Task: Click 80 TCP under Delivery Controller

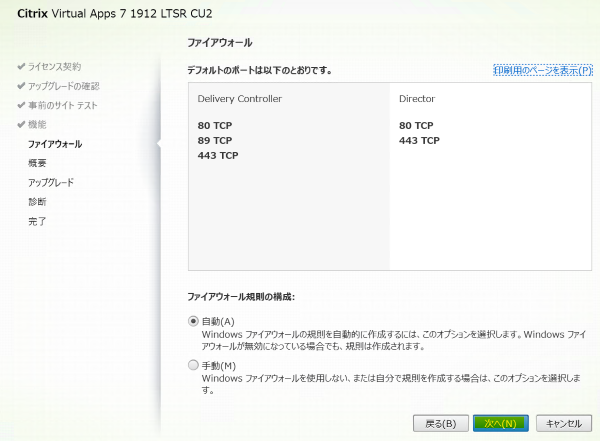Action: 215,126
